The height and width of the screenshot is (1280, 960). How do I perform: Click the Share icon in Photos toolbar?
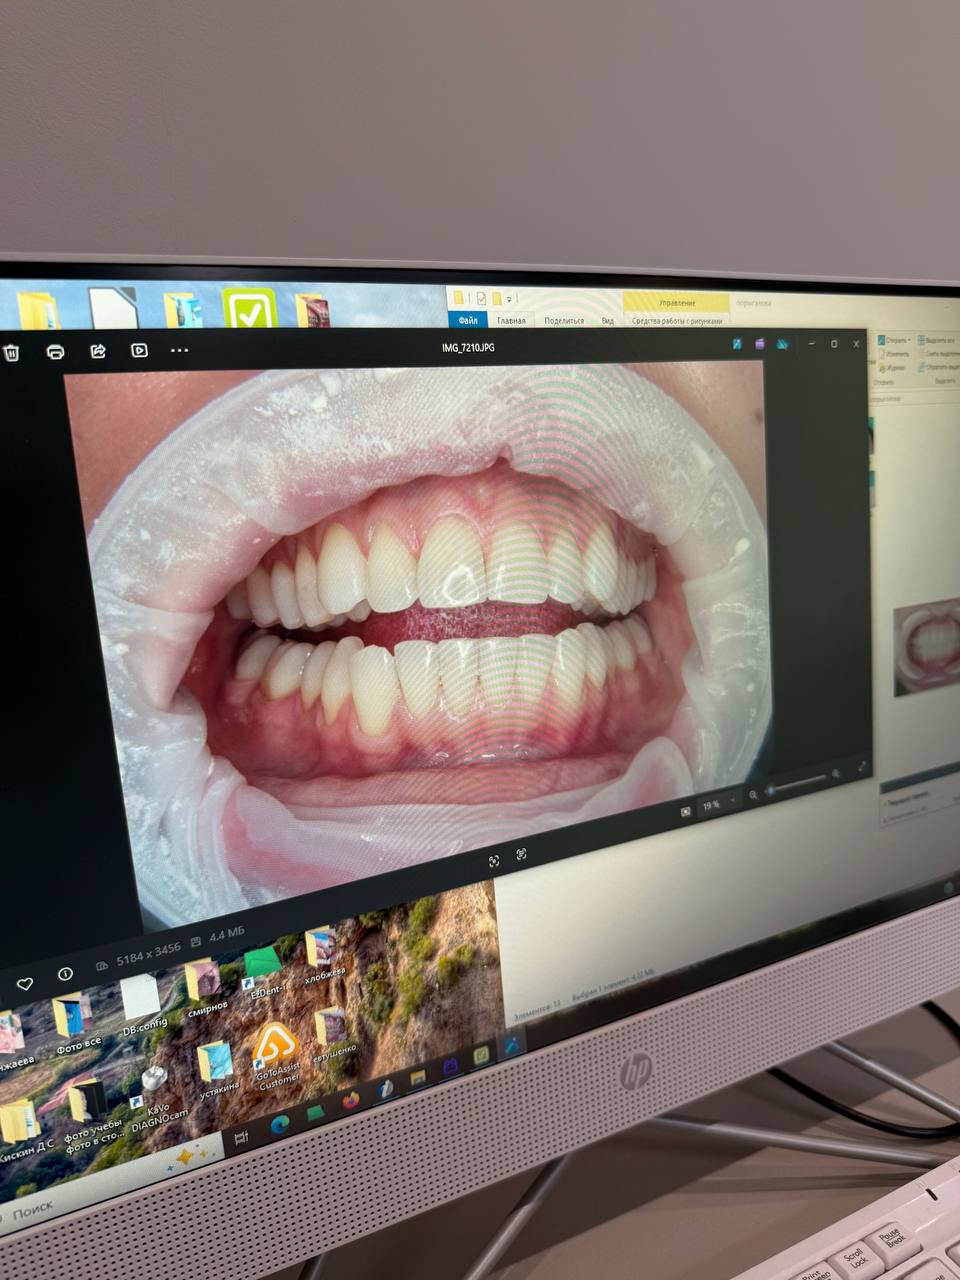tap(98, 351)
